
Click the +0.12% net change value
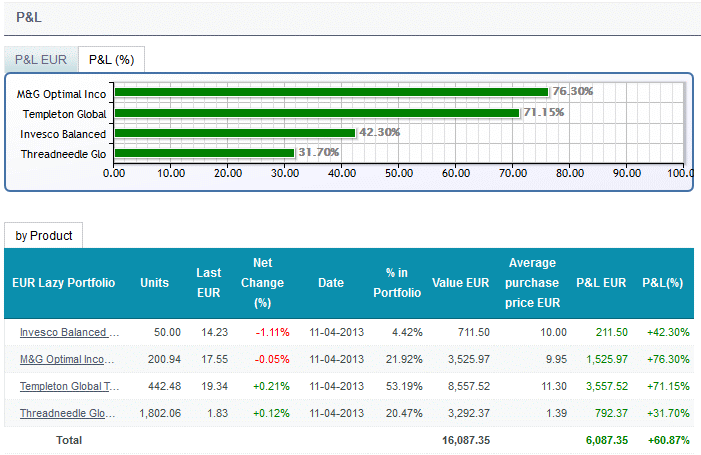tap(271, 413)
